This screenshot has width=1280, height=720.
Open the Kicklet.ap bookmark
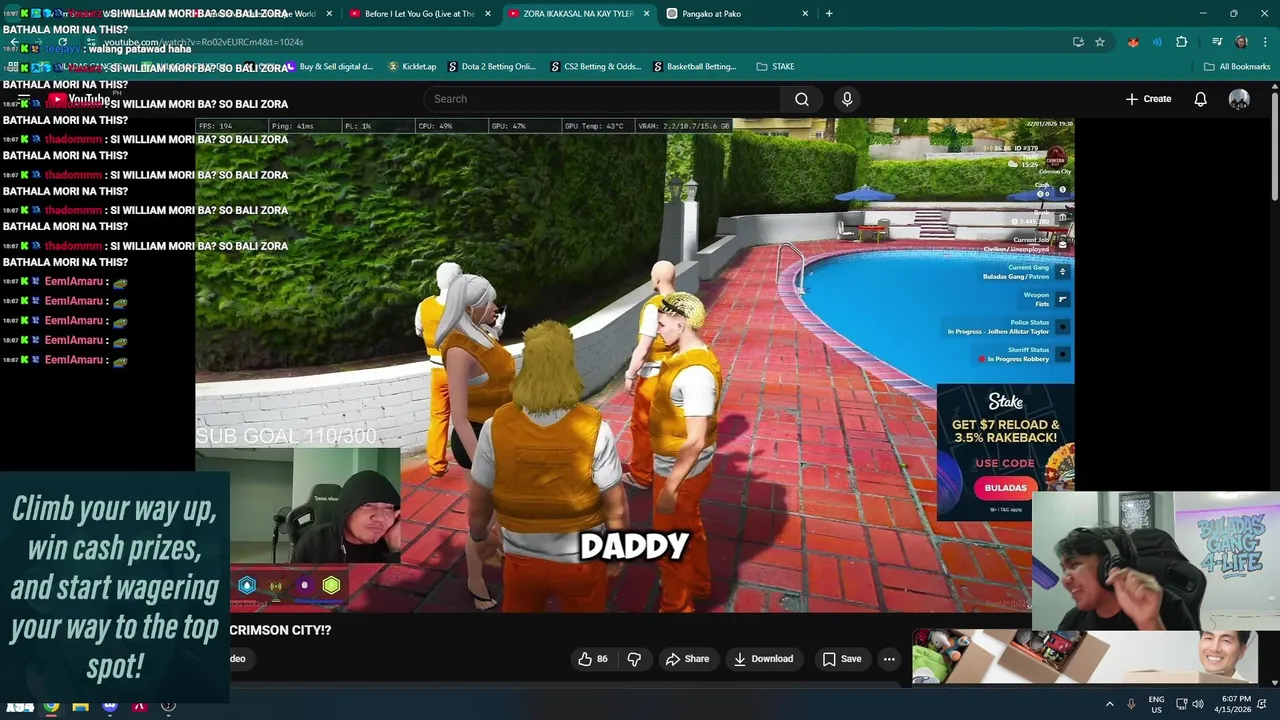click(x=411, y=67)
